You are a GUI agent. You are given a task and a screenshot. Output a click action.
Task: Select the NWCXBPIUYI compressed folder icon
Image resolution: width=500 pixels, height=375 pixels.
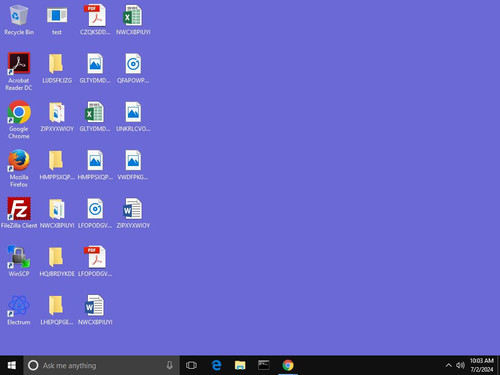57,213
